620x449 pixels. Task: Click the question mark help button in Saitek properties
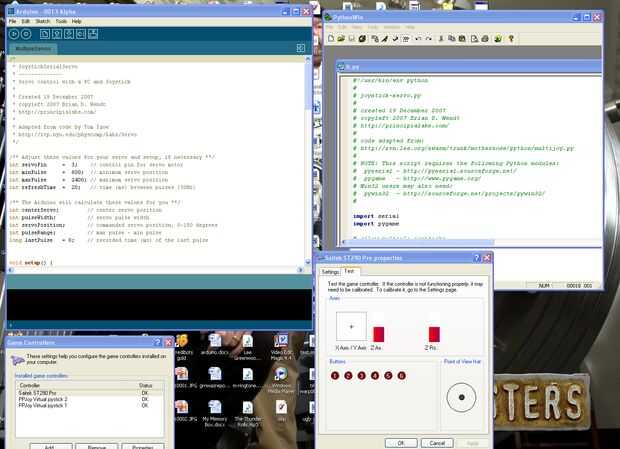coord(477,258)
